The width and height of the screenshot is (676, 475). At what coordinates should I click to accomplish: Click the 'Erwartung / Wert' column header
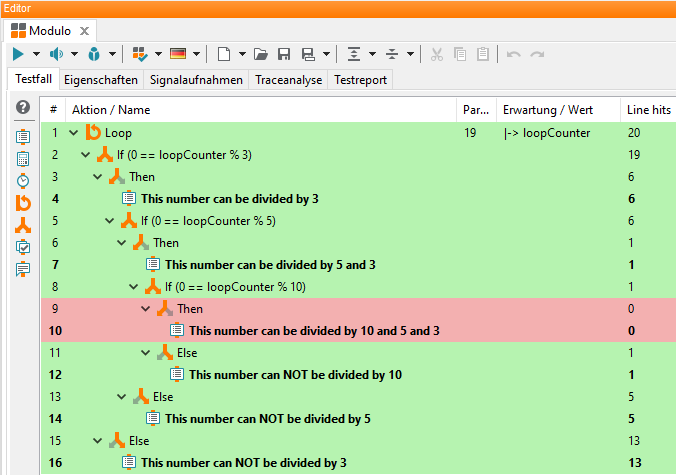(x=558, y=110)
